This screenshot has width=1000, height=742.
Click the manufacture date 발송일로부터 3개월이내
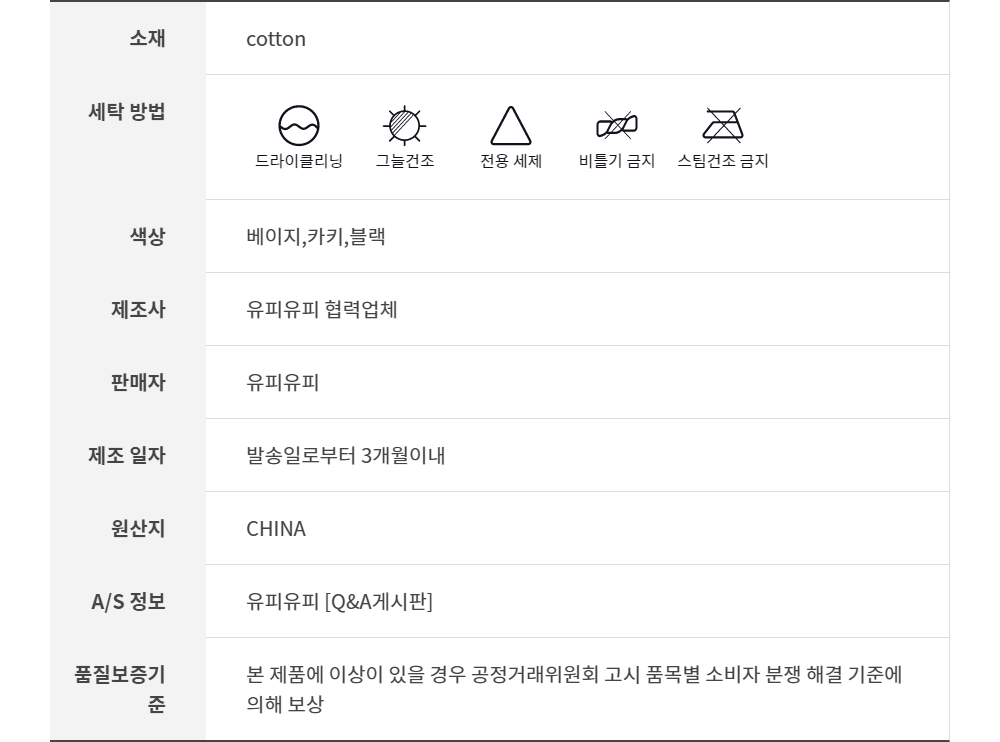(345, 456)
